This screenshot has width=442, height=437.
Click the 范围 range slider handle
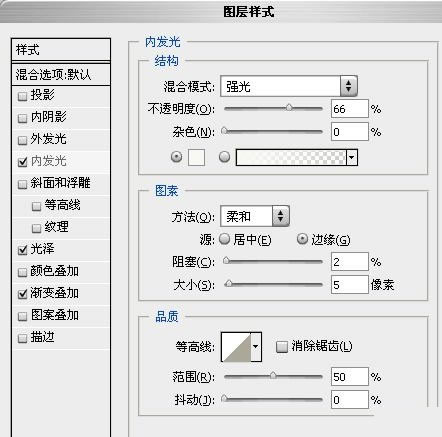(273, 375)
